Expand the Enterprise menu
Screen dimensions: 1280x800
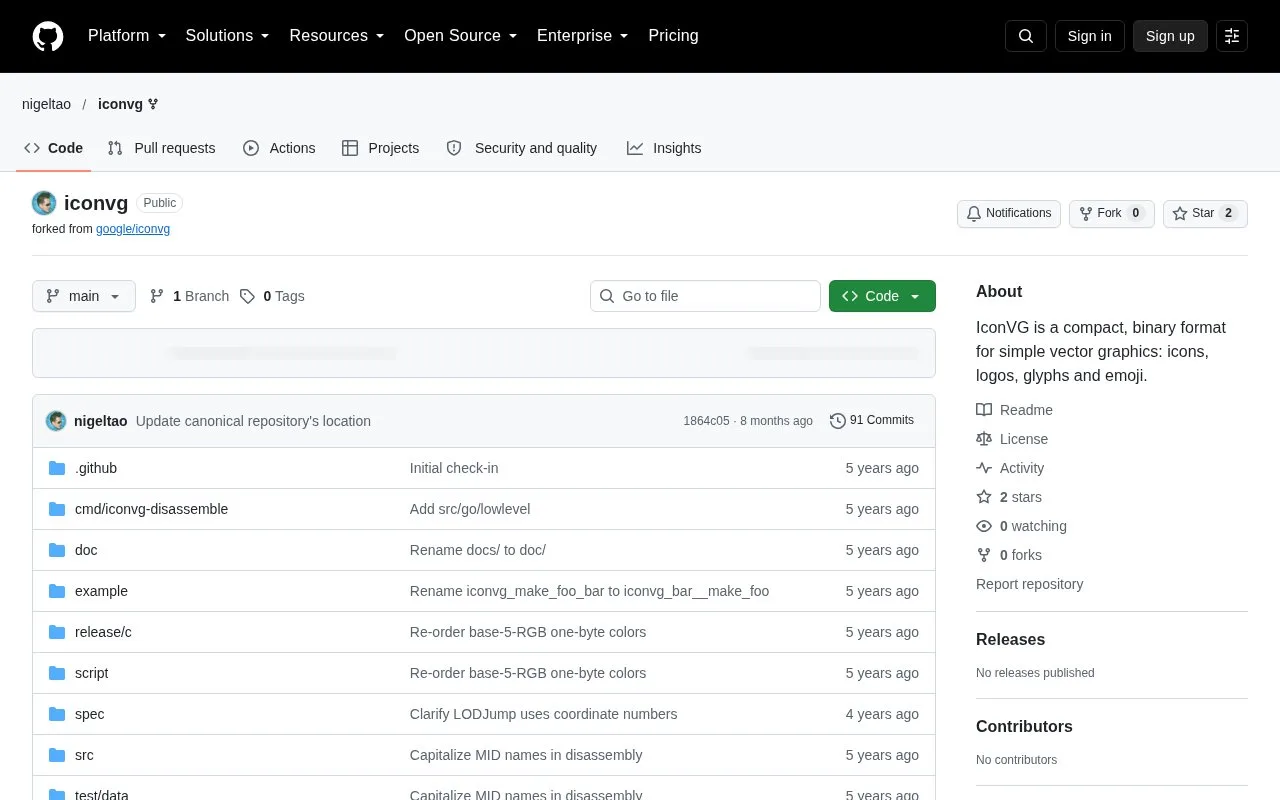583,36
